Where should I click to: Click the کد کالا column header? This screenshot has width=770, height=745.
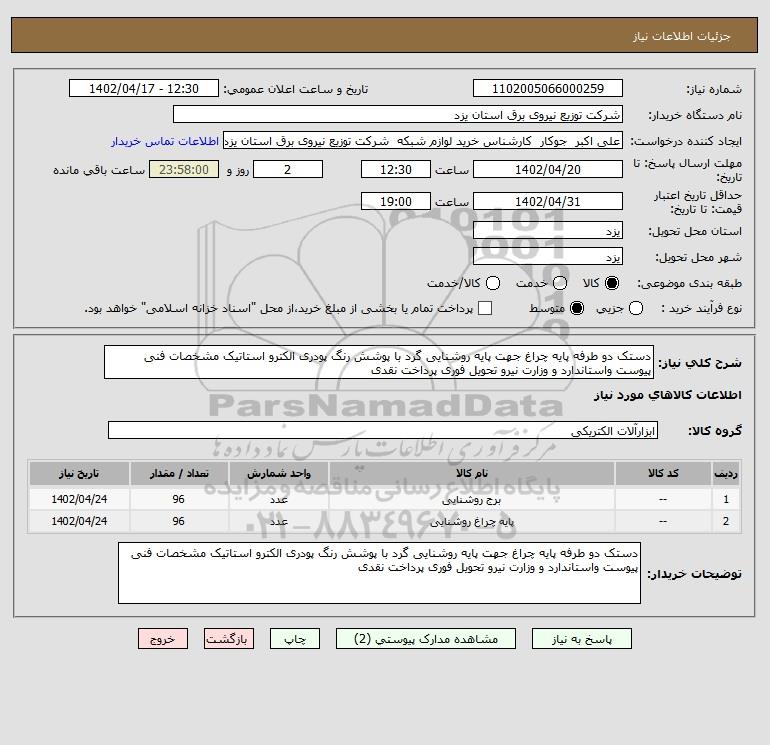(663, 473)
